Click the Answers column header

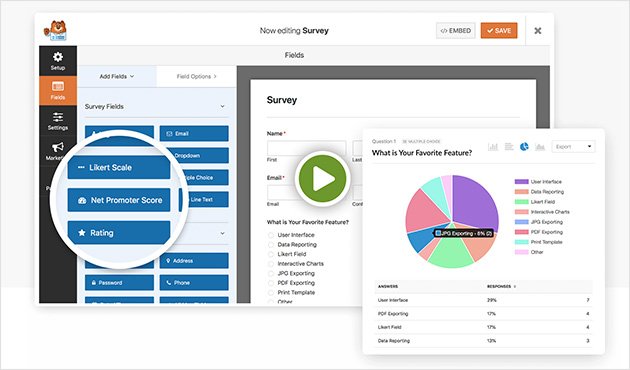point(388,286)
